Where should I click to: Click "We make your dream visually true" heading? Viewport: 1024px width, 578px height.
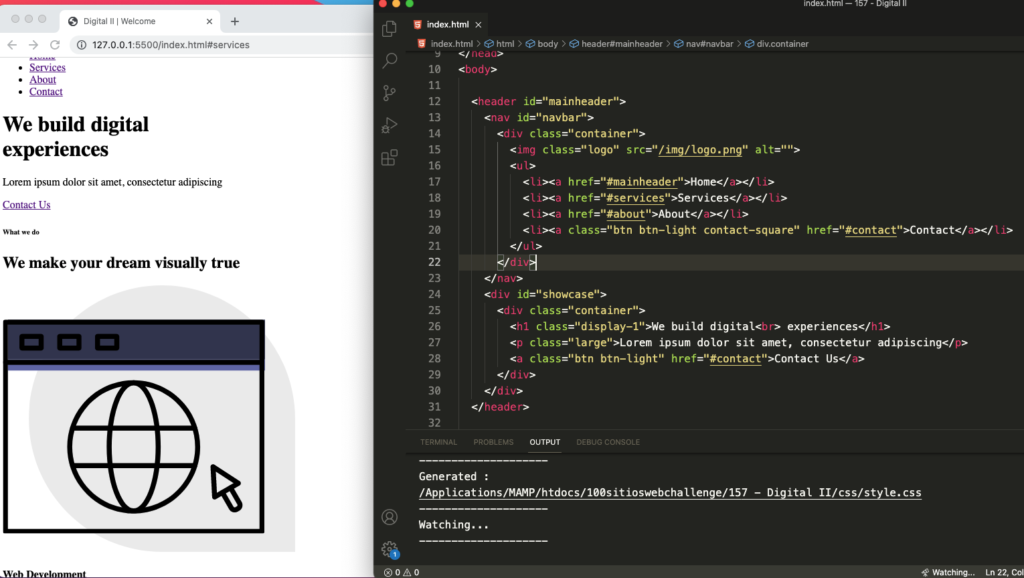[x=121, y=263]
